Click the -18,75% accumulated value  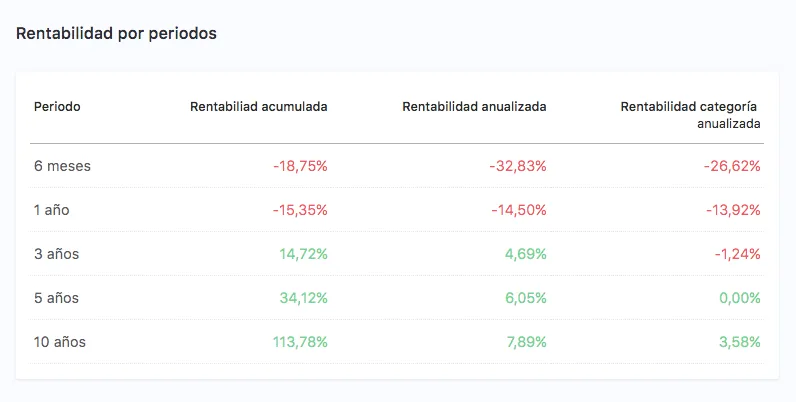300,166
